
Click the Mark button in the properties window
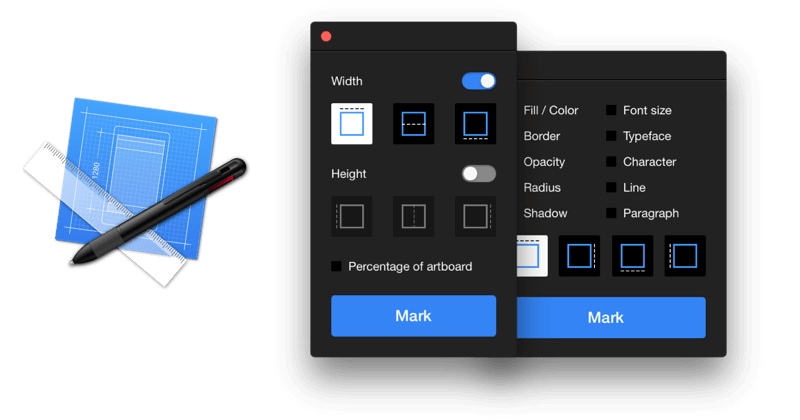click(x=611, y=317)
